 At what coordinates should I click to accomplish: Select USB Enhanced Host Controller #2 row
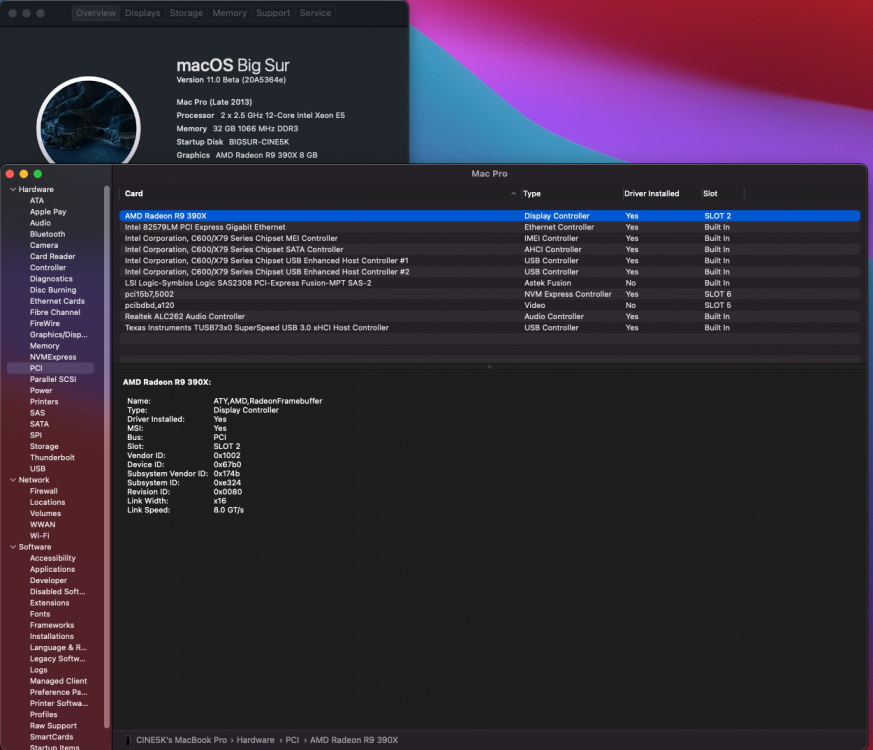pyautogui.click(x=489, y=272)
